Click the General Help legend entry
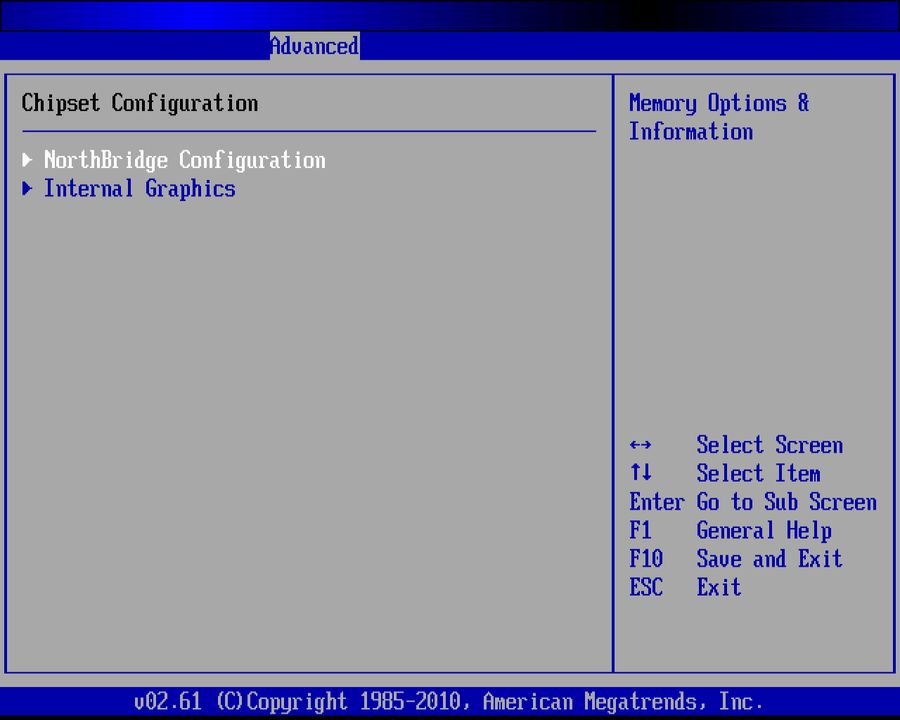 tap(764, 531)
